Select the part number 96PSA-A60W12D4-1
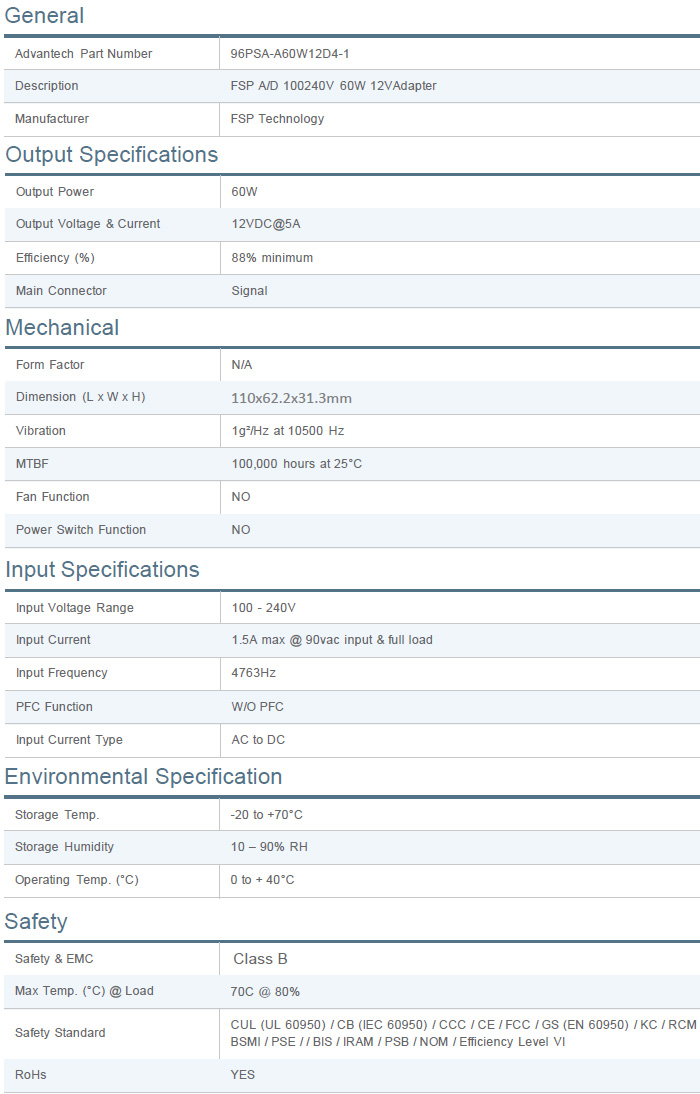700x1094 pixels. coord(289,54)
